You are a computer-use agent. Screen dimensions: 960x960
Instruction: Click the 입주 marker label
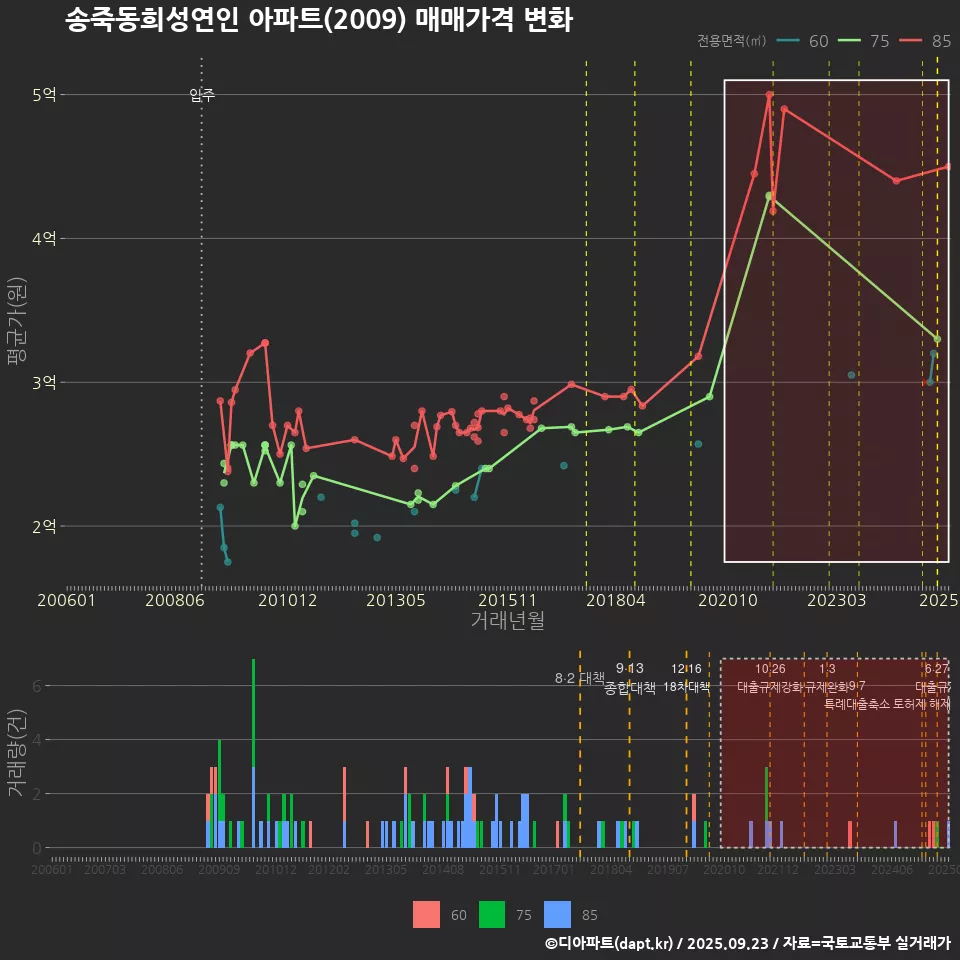click(202, 96)
